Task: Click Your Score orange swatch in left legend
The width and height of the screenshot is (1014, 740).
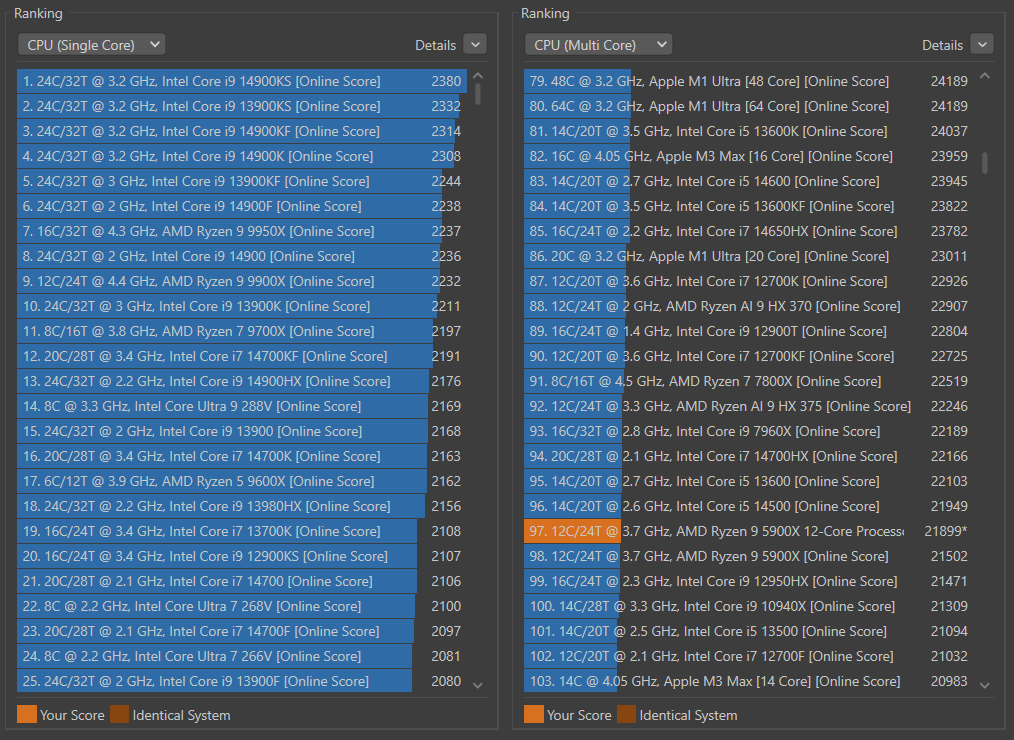Action: pyautogui.click(x=27, y=714)
